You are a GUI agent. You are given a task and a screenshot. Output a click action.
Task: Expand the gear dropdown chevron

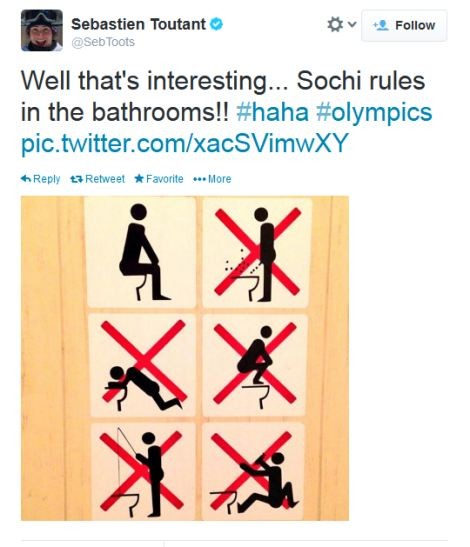[x=352, y=24]
